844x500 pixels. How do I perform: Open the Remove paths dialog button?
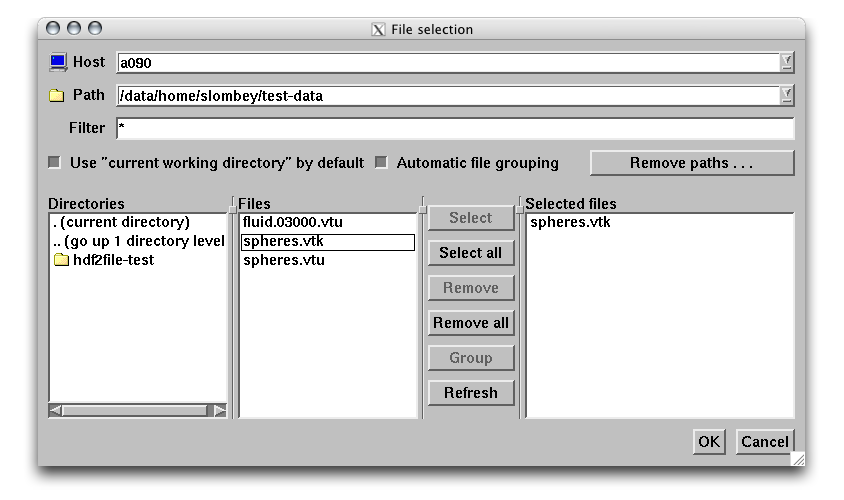pyautogui.click(x=691, y=163)
